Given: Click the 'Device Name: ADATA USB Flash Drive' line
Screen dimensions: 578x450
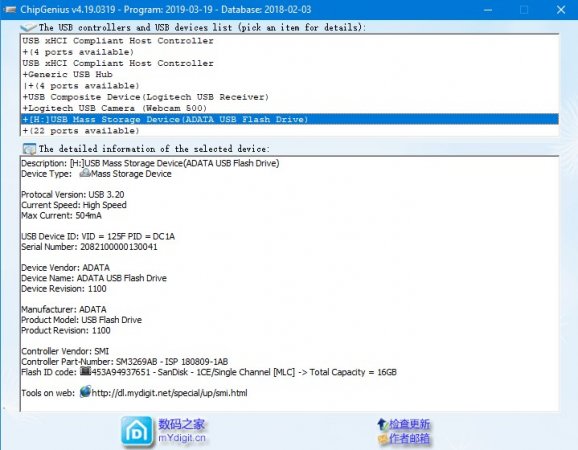Looking at the screenshot, I should click(94, 278).
